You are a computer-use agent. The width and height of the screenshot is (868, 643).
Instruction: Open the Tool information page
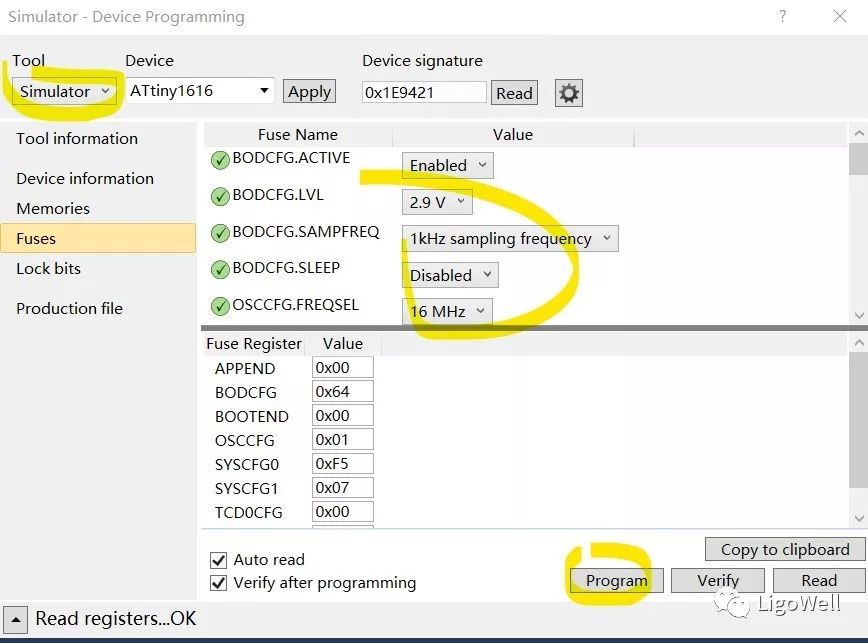tap(77, 138)
